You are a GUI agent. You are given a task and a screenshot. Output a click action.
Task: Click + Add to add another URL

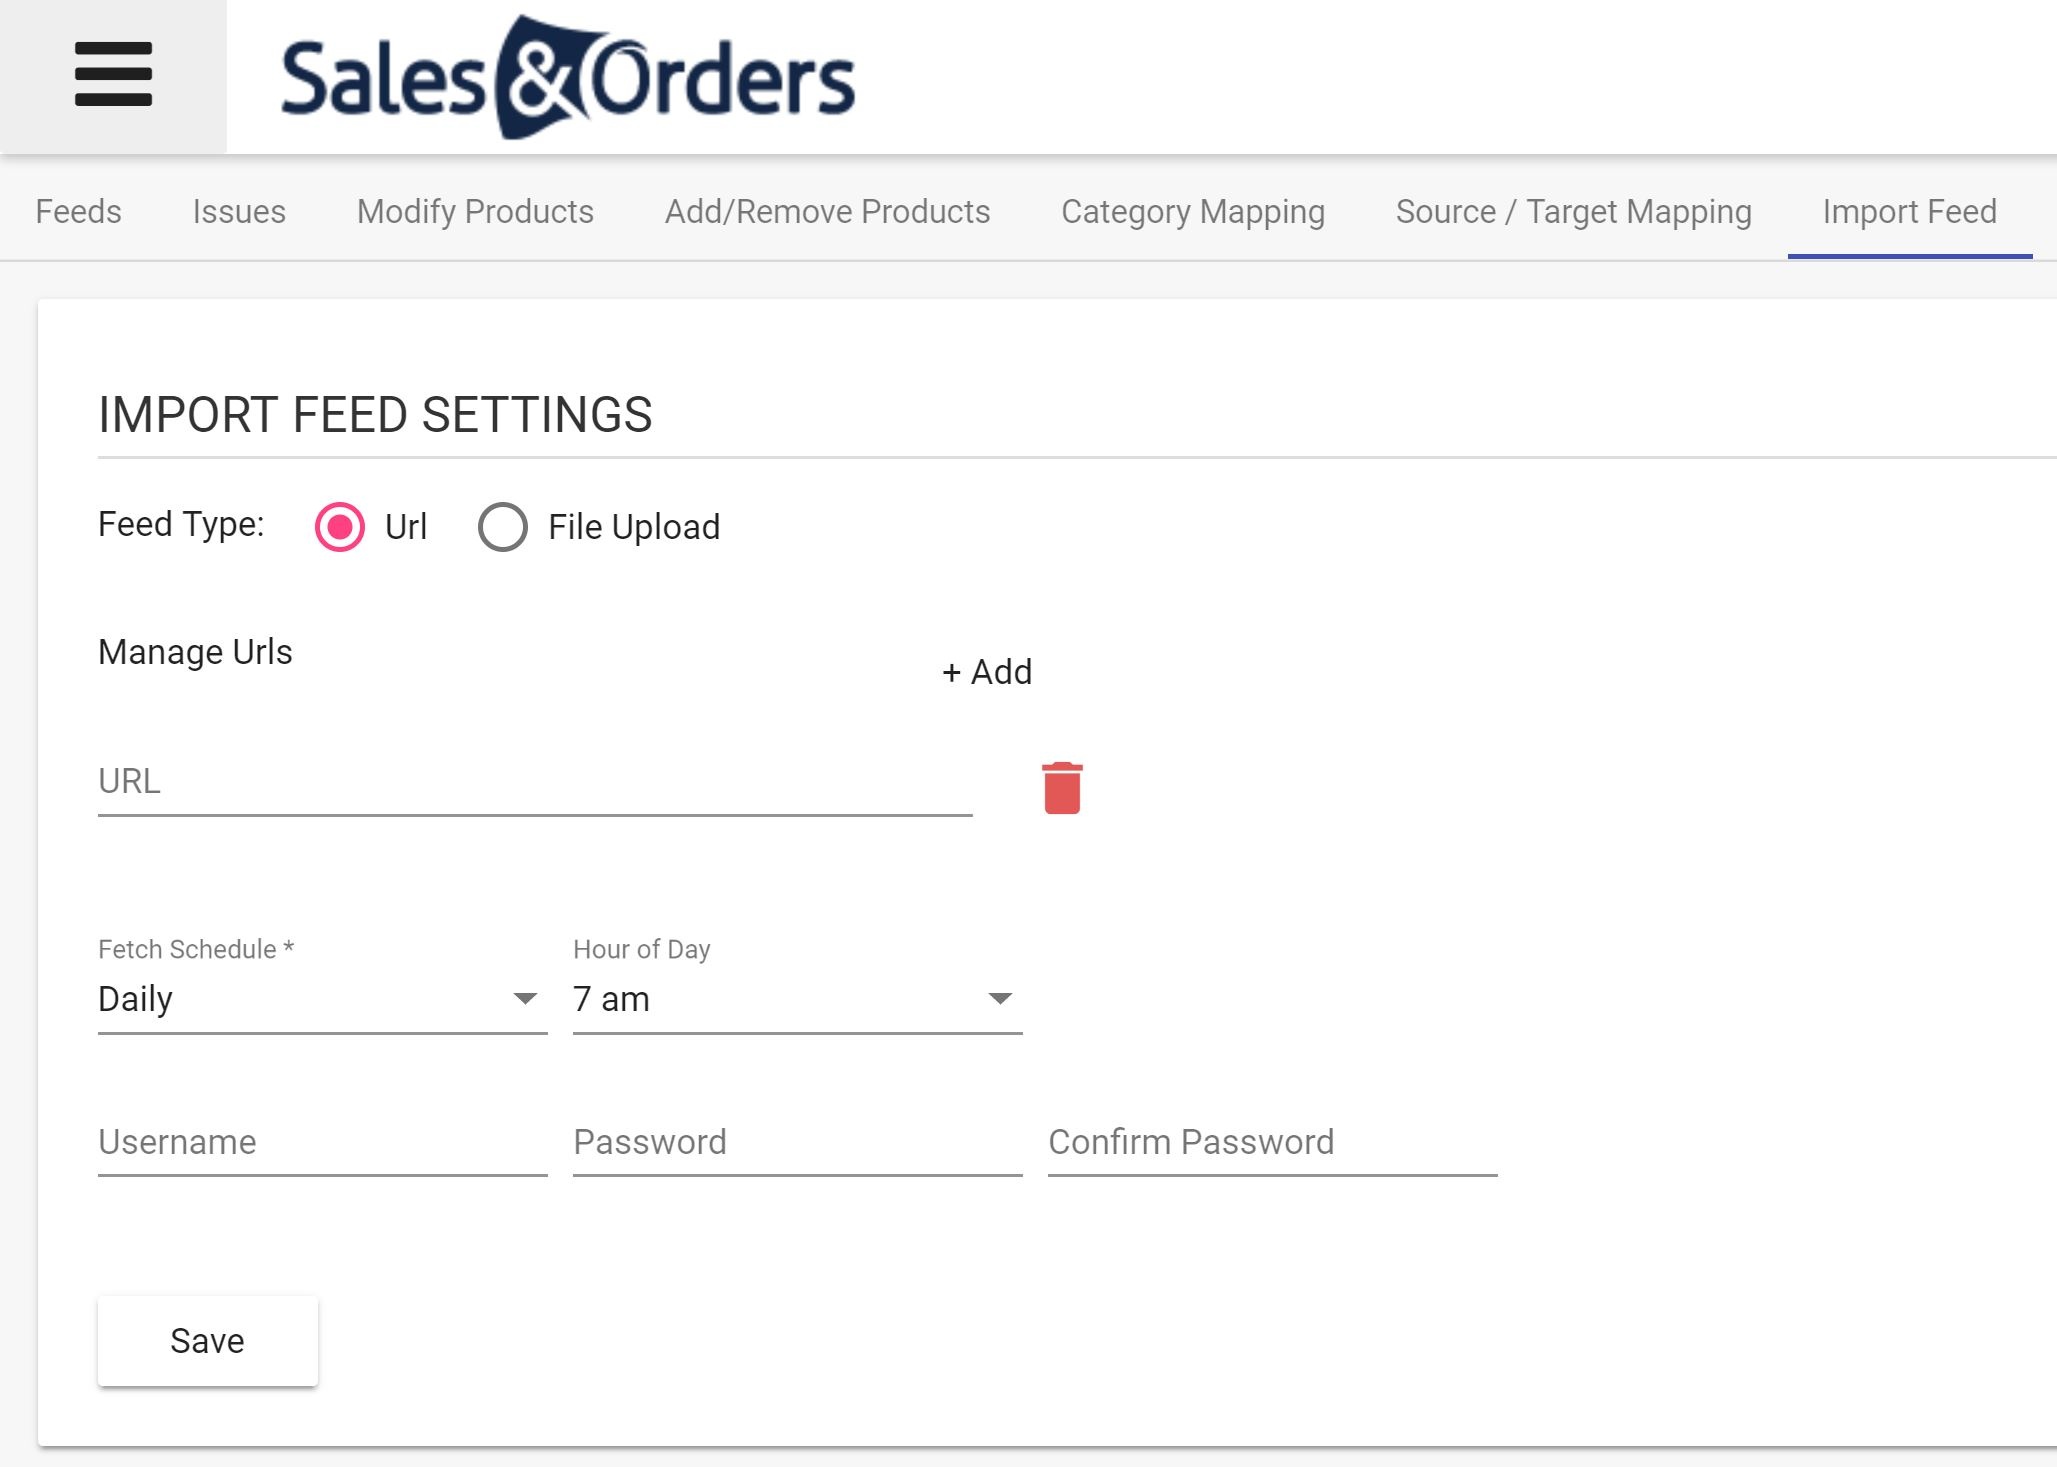click(986, 671)
